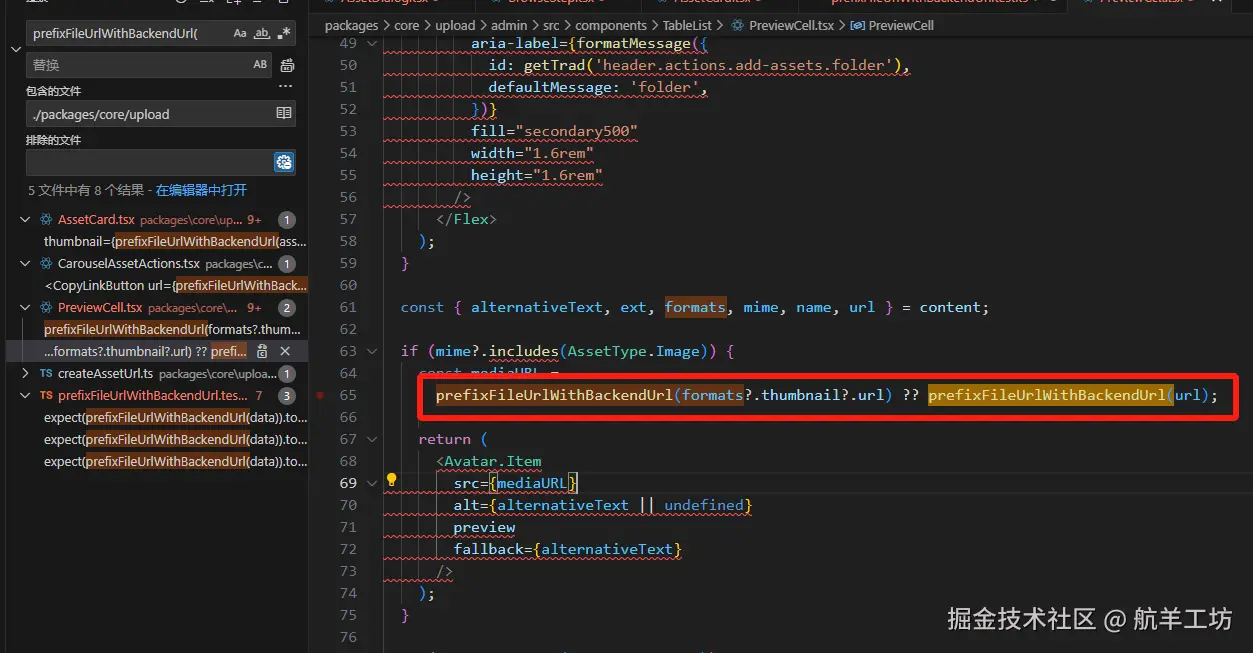This screenshot has height=653, width=1253.
Task: Collapse AssetCard.tsx search results
Action: coord(25,220)
